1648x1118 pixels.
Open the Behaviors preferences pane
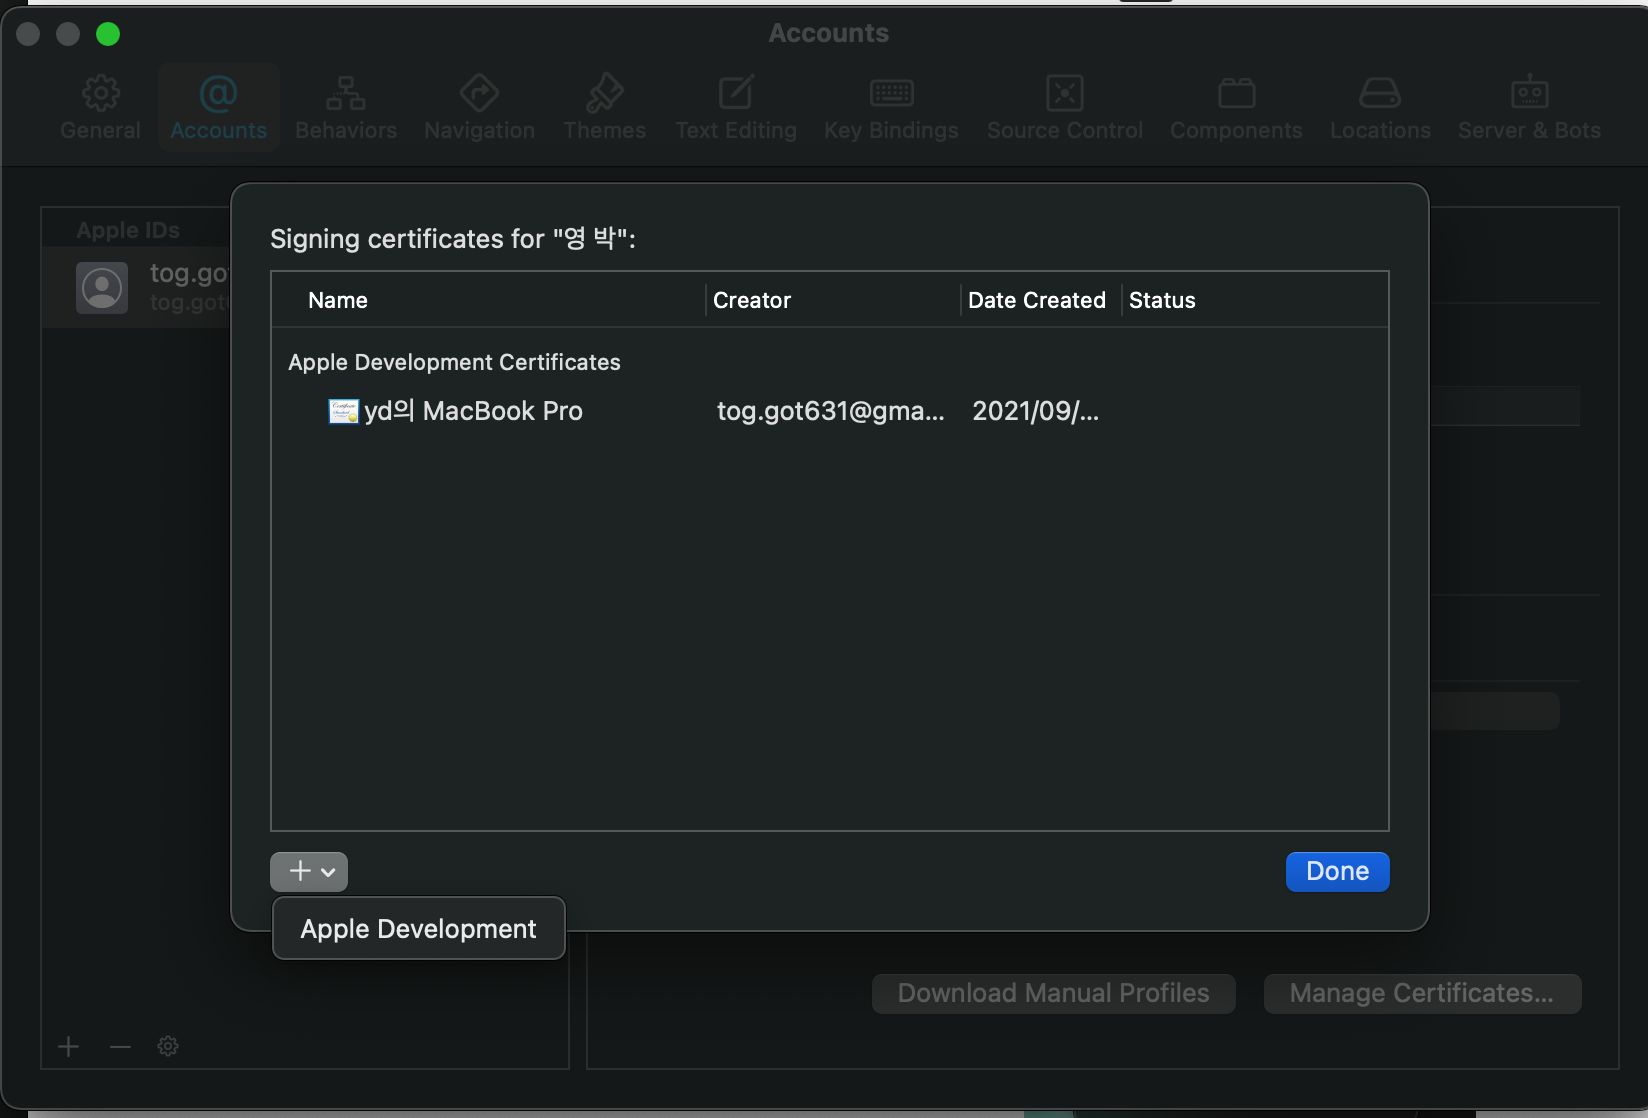346,107
